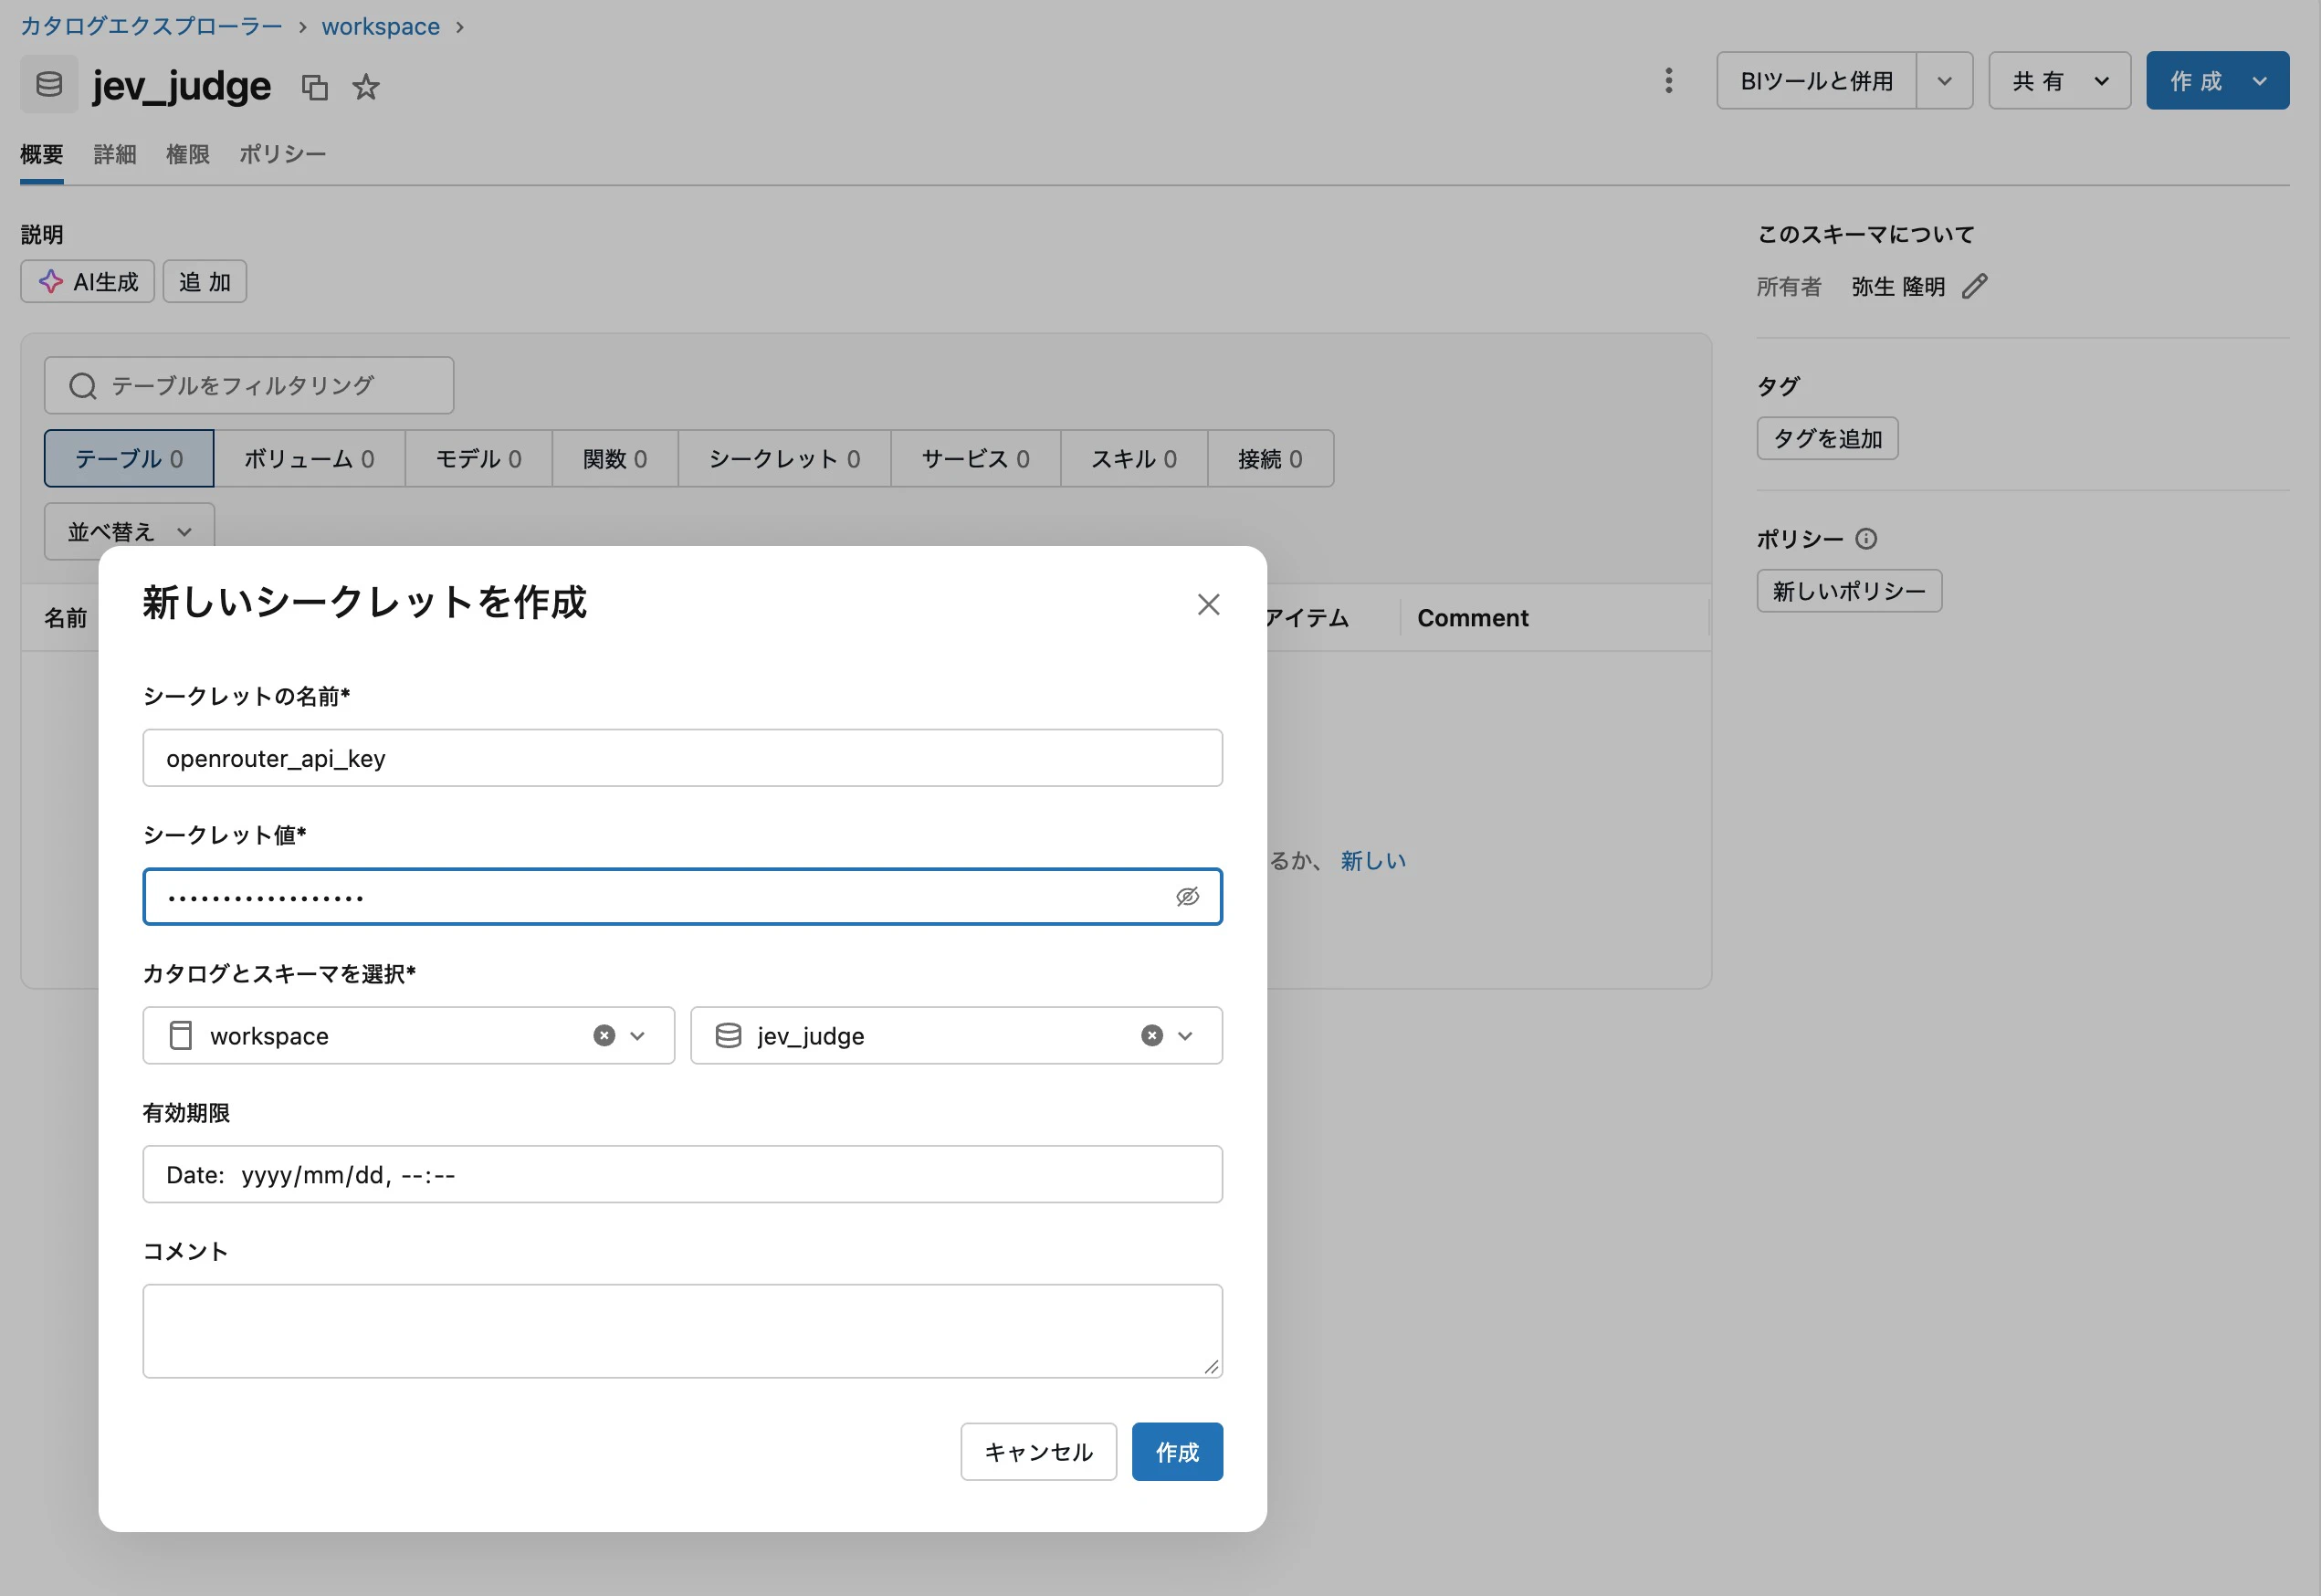
Task: Click the Comment column header
Action: click(x=1473, y=618)
